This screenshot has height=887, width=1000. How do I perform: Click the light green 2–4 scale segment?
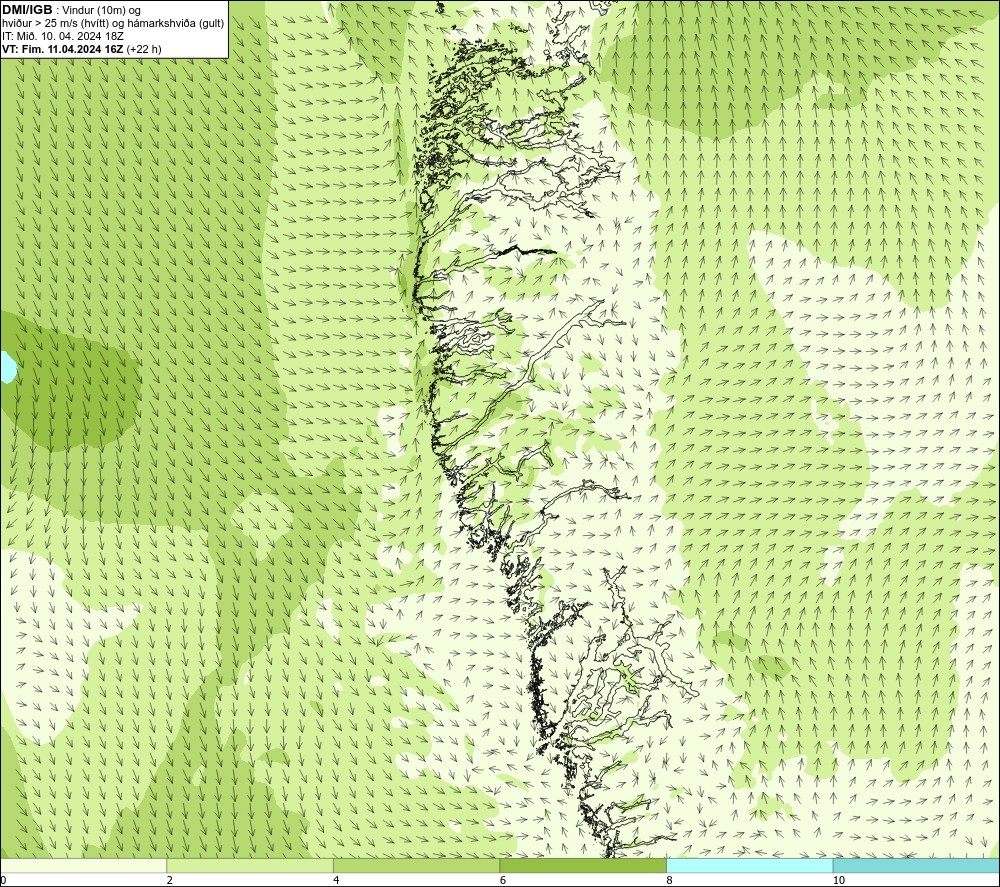250,865
